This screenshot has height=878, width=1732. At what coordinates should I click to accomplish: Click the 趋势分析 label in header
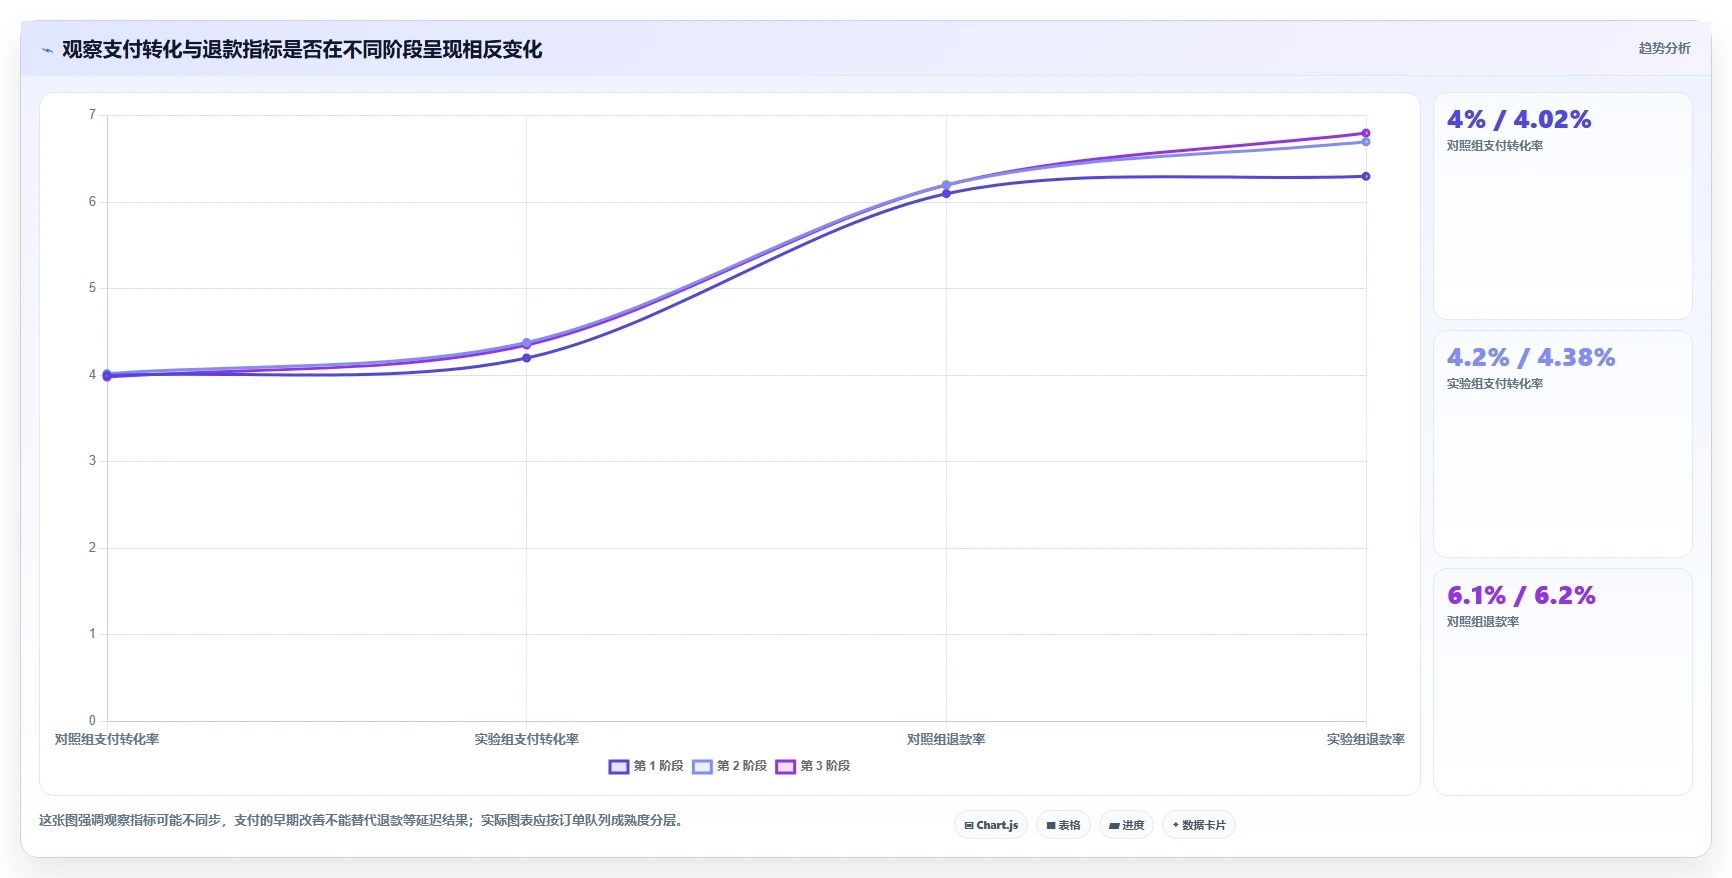(x=1664, y=48)
